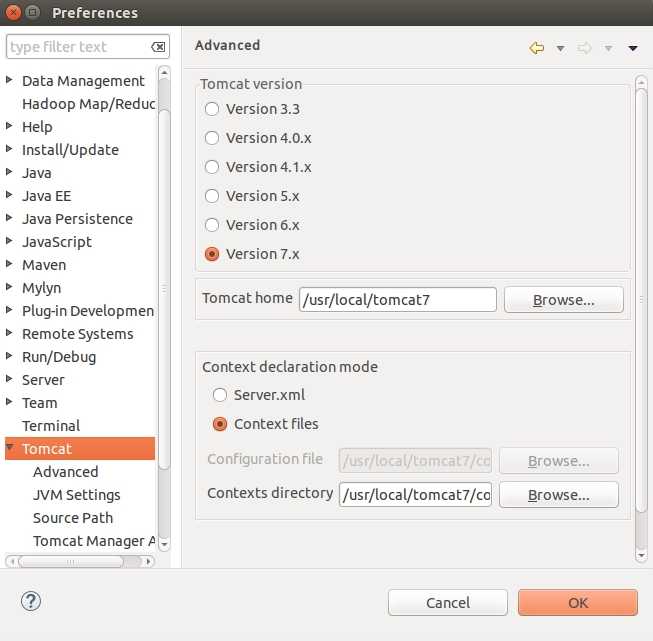
Task: Click the tree horizontal scrollbar left arrow
Action: pyautogui.click(x=13, y=561)
